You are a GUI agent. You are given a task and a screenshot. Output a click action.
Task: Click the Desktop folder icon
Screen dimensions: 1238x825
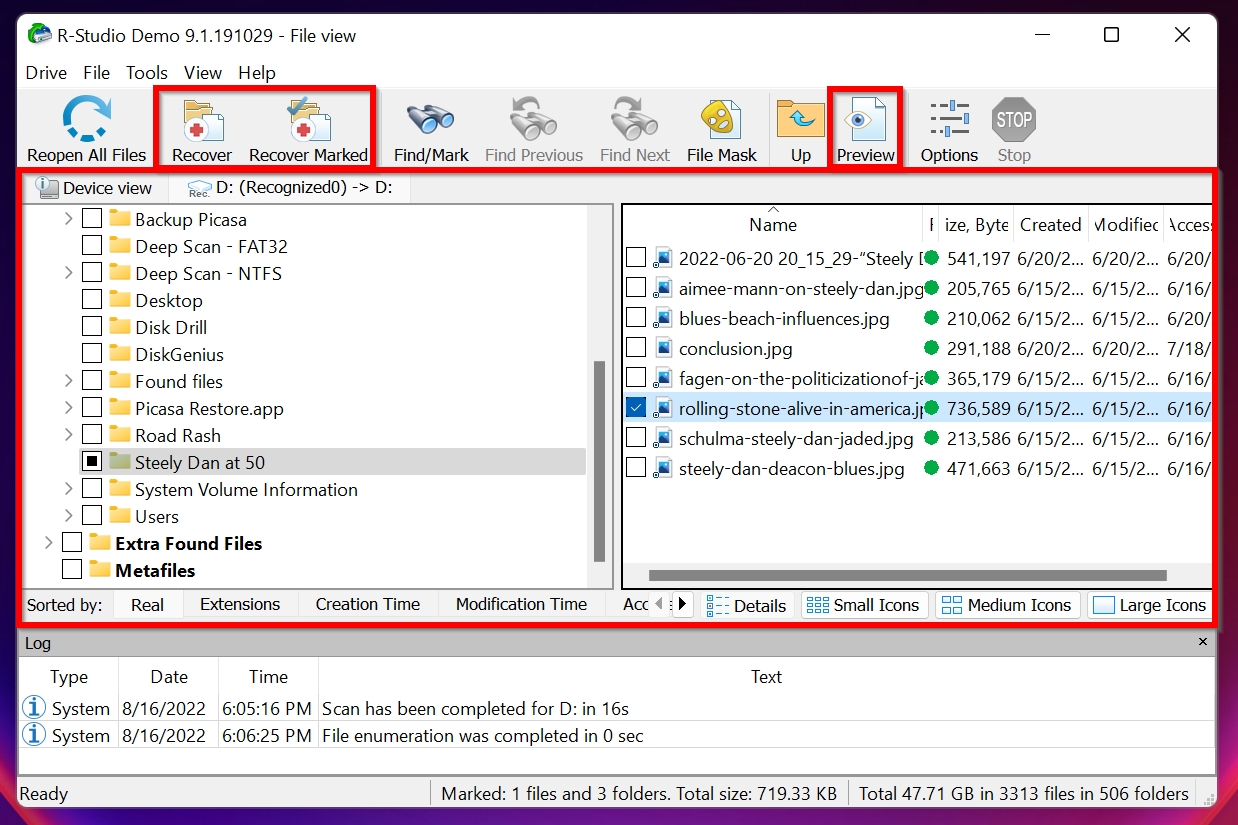coord(120,300)
